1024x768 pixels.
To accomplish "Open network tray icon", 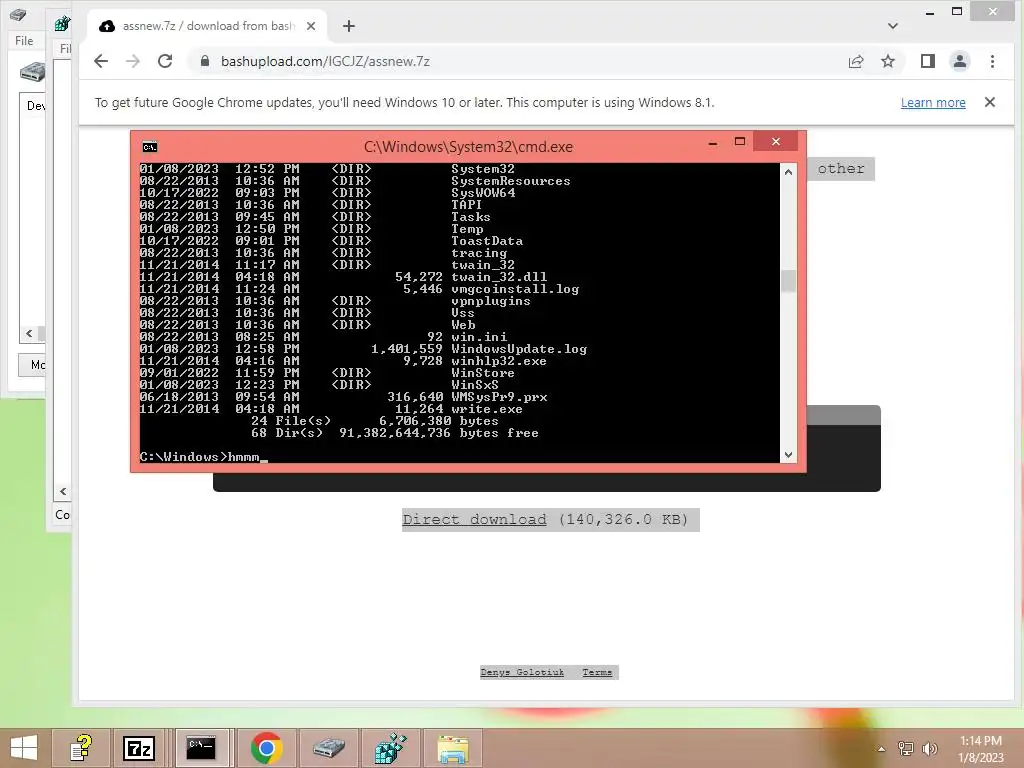I will coord(906,749).
